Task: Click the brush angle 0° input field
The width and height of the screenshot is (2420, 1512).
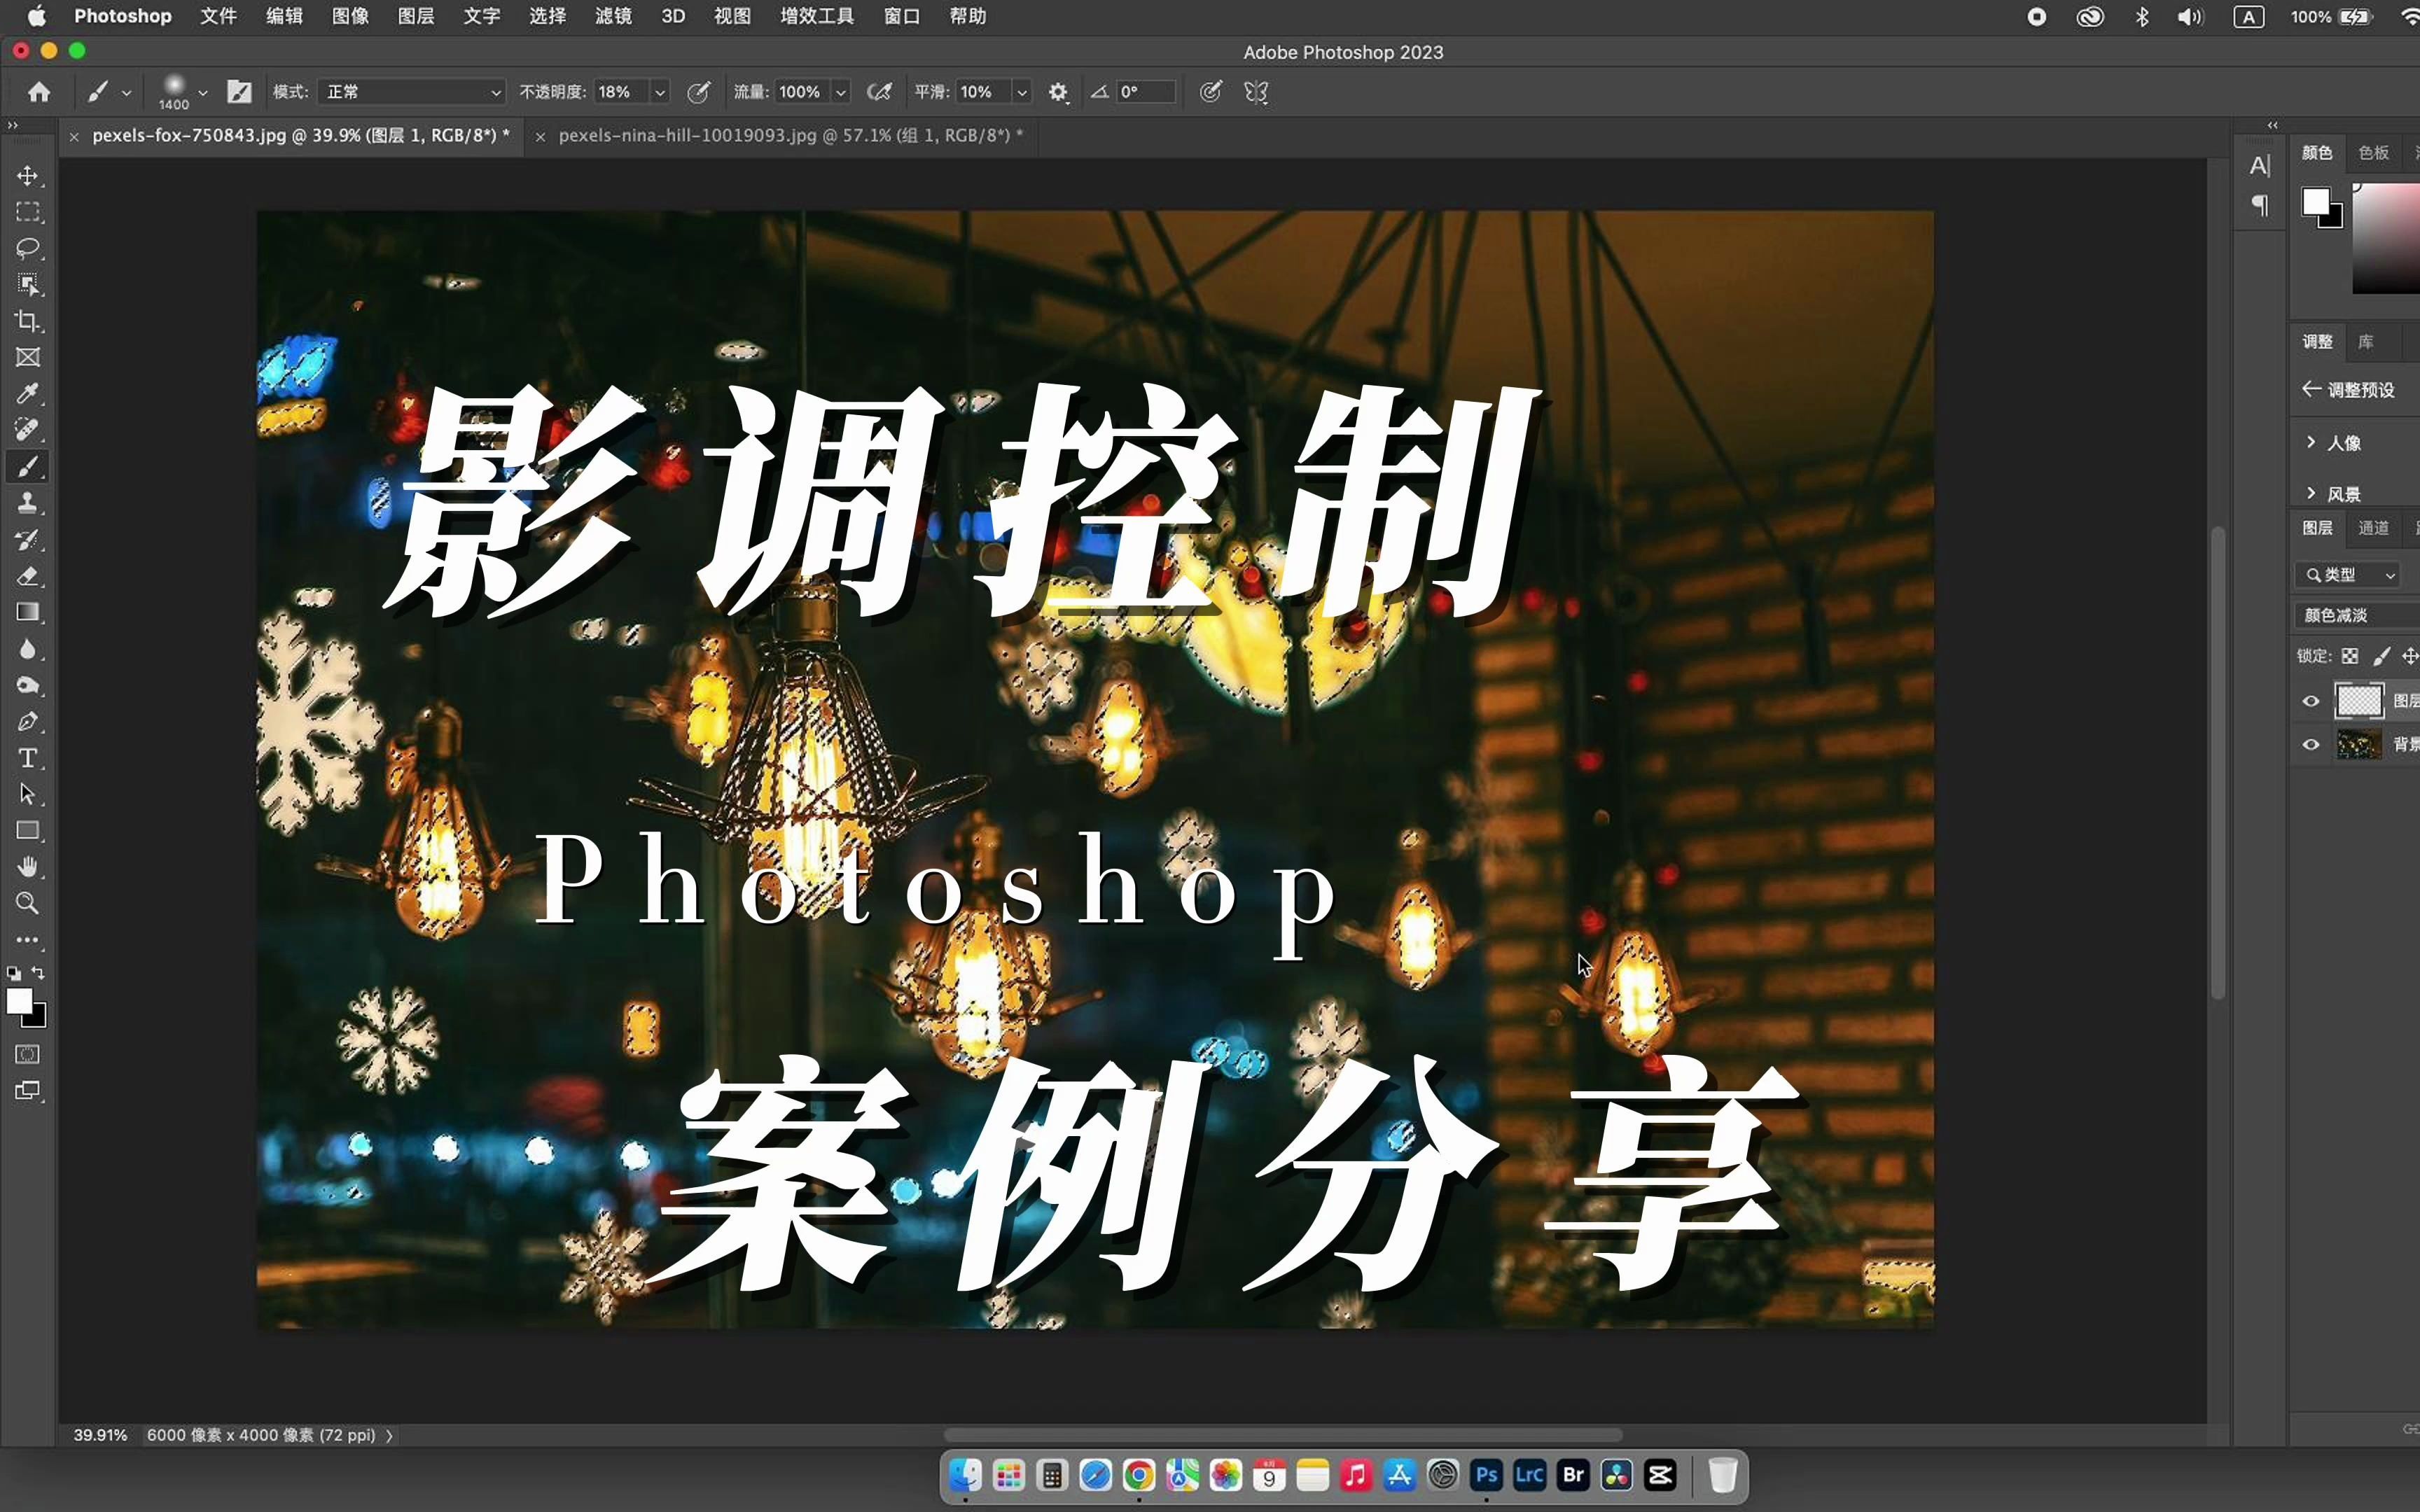Action: coord(1145,92)
